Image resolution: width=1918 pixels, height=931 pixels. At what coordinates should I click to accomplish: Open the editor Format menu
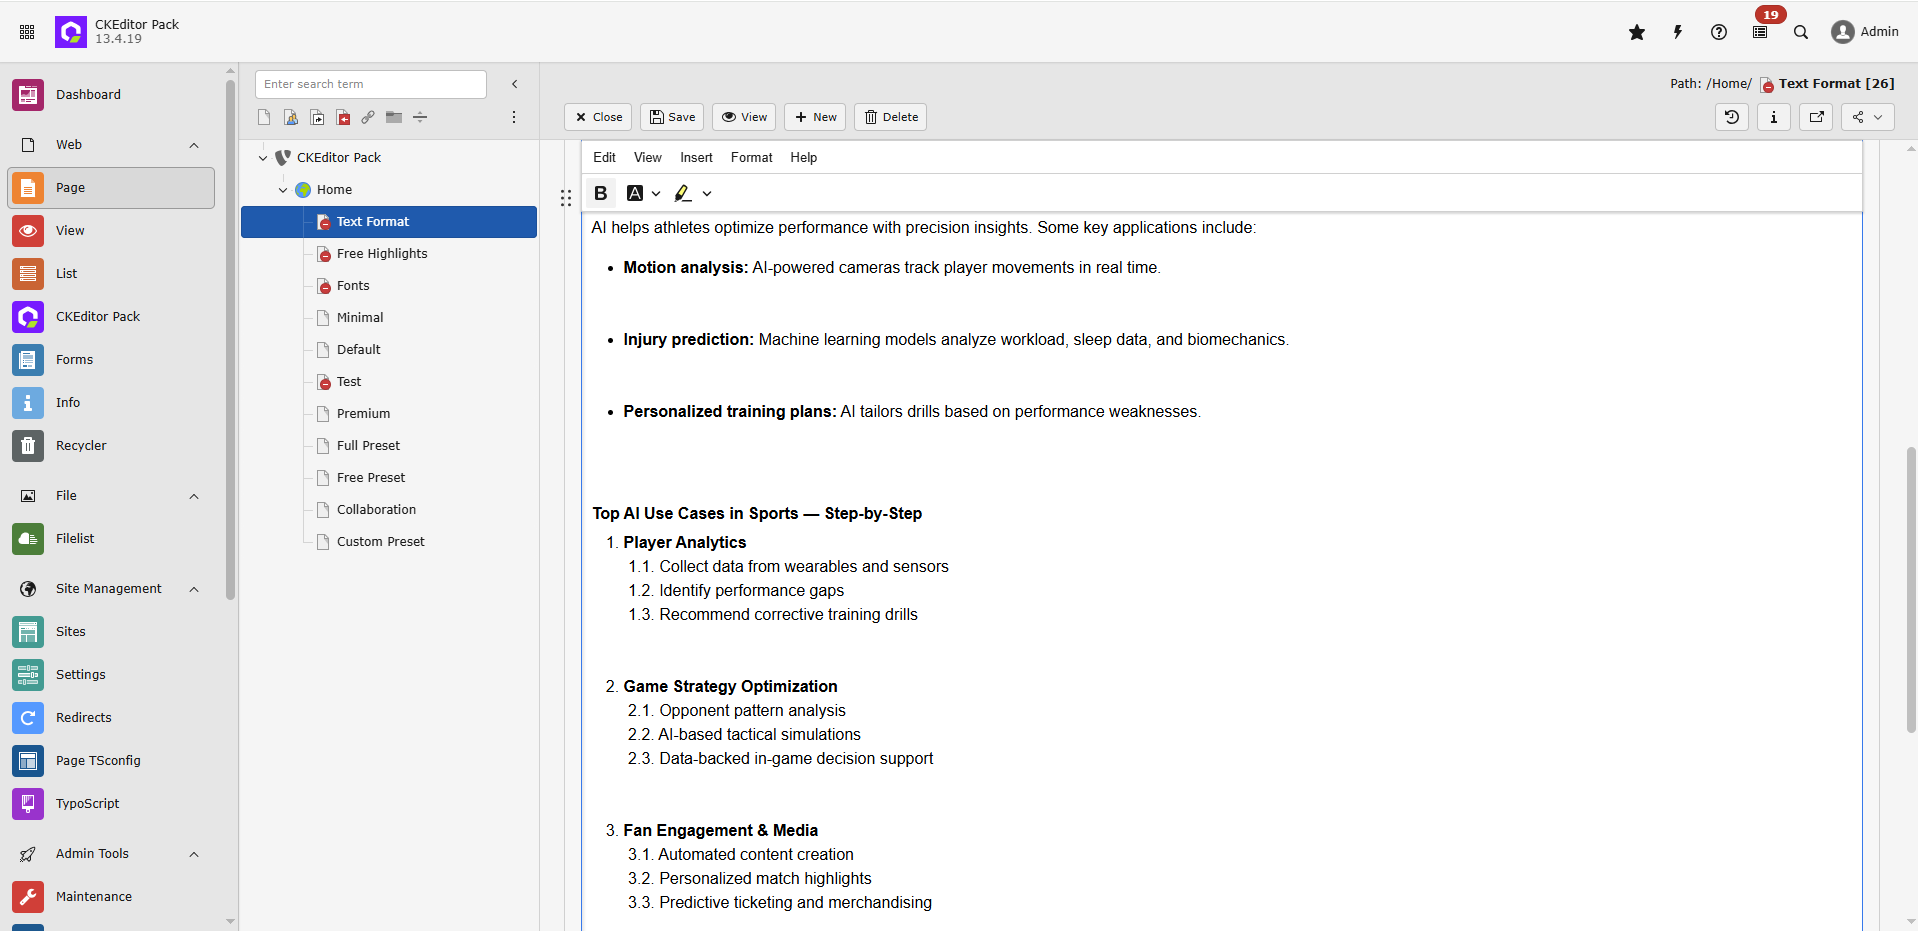point(752,157)
